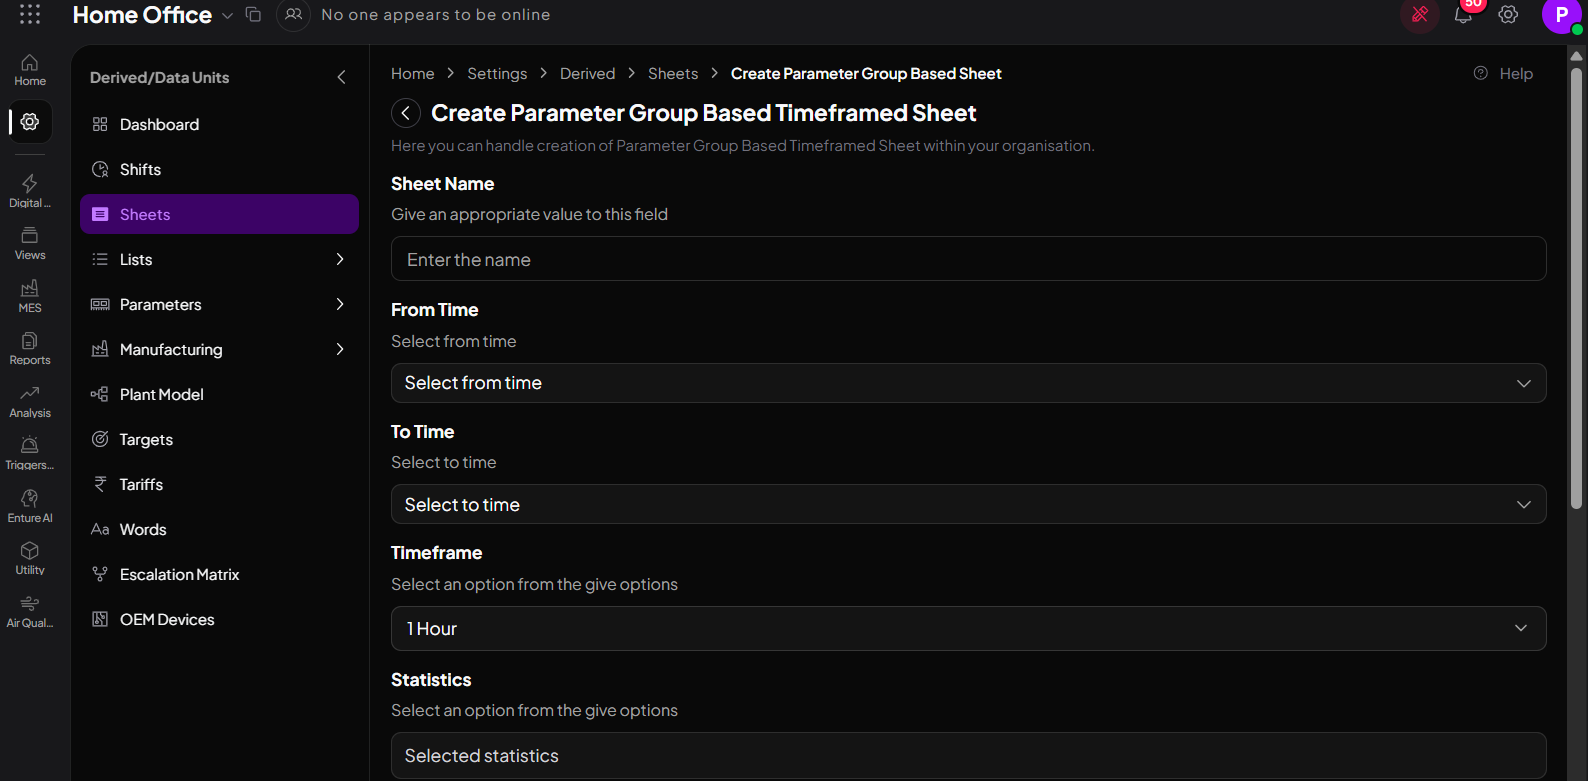1588x781 pixels.
Task: Click the back arrow beside page title
Action: (405, 113)
